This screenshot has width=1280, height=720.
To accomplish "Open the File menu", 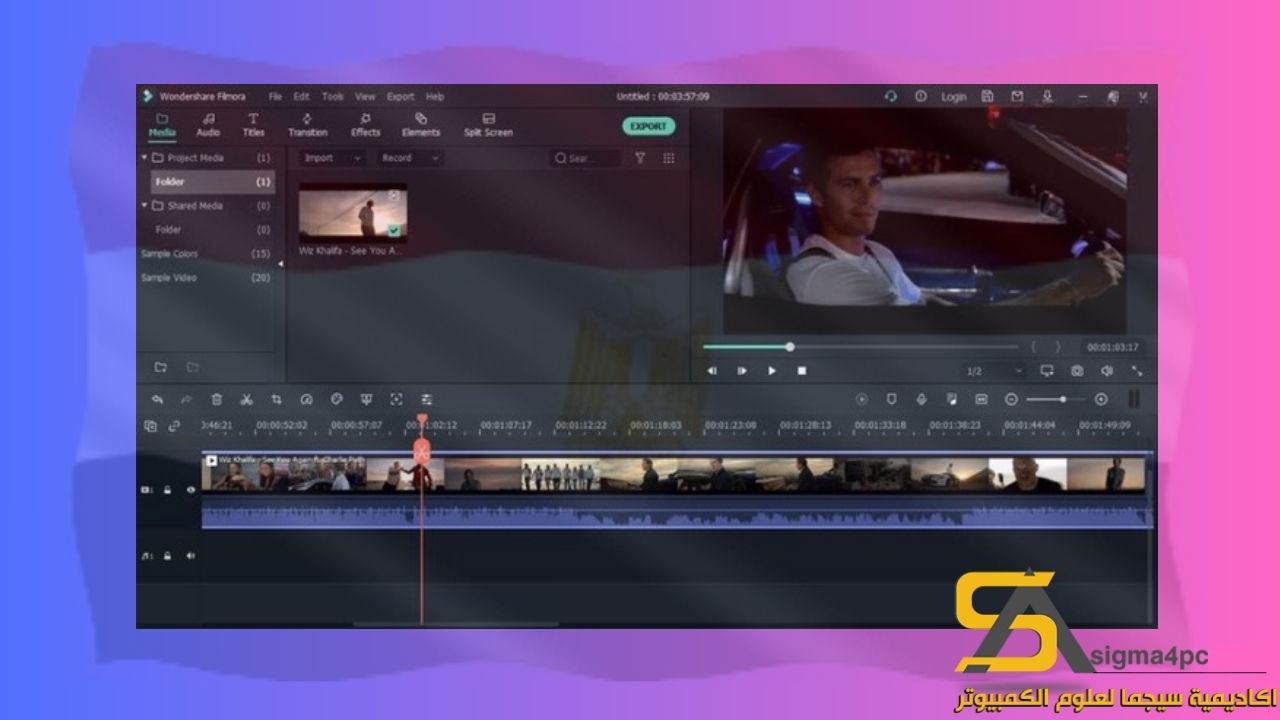I will pos(275,97).
